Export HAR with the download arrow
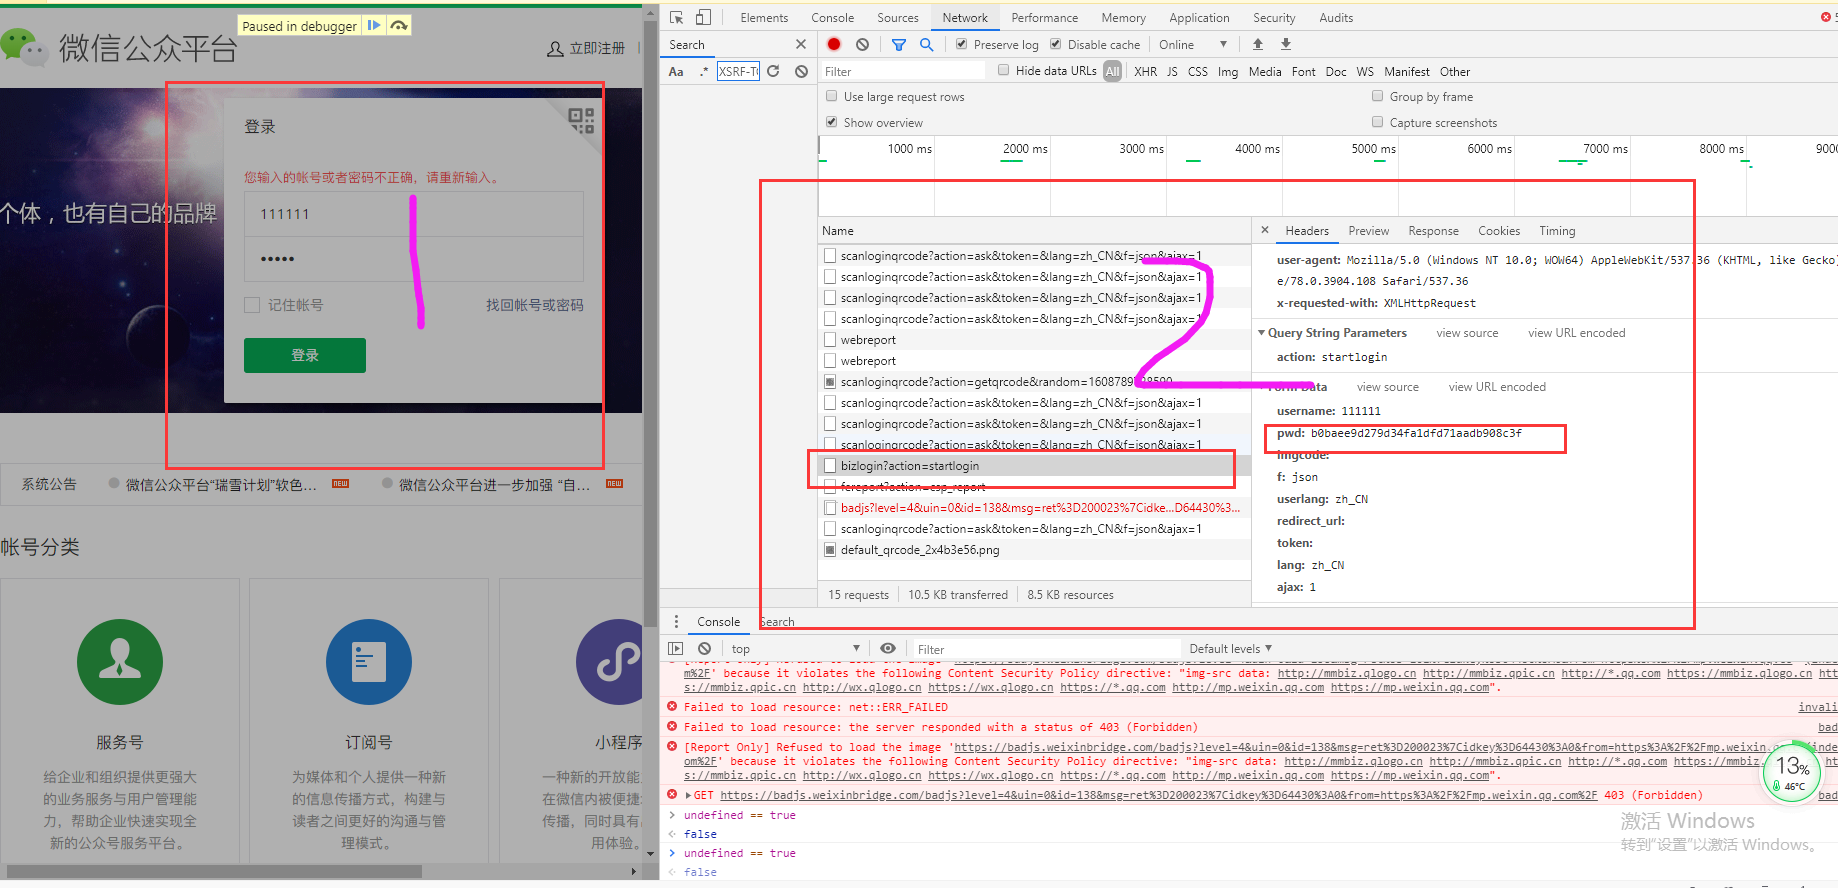 [x=1286, y=44]
